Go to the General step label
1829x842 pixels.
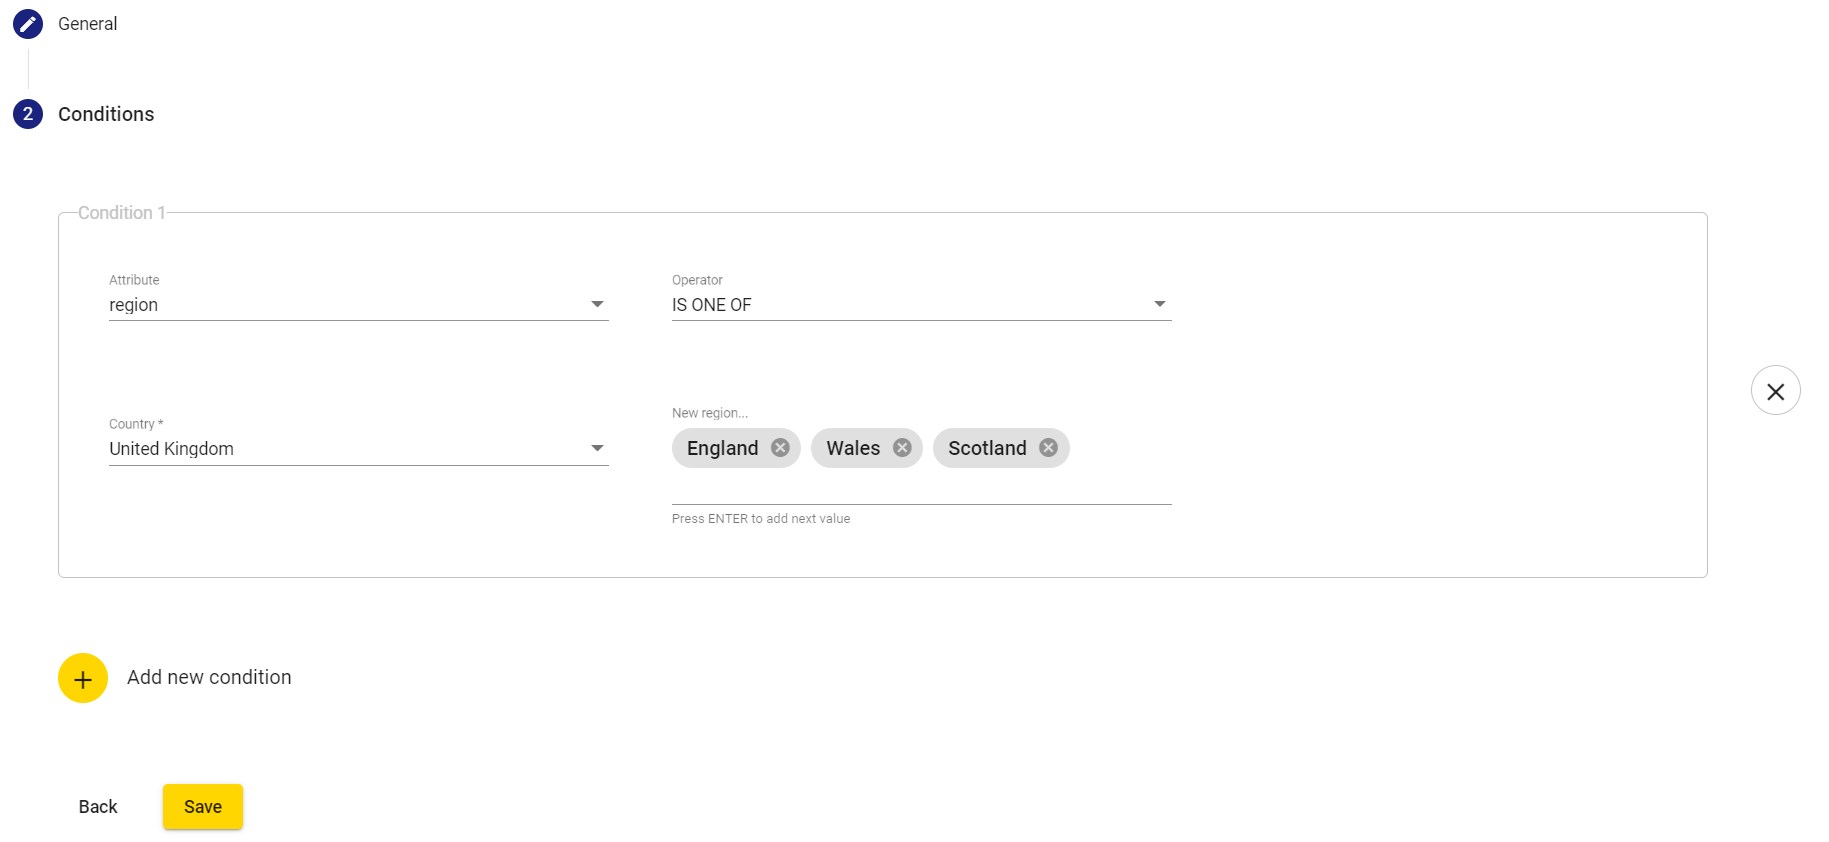click(x=87, y=24)
